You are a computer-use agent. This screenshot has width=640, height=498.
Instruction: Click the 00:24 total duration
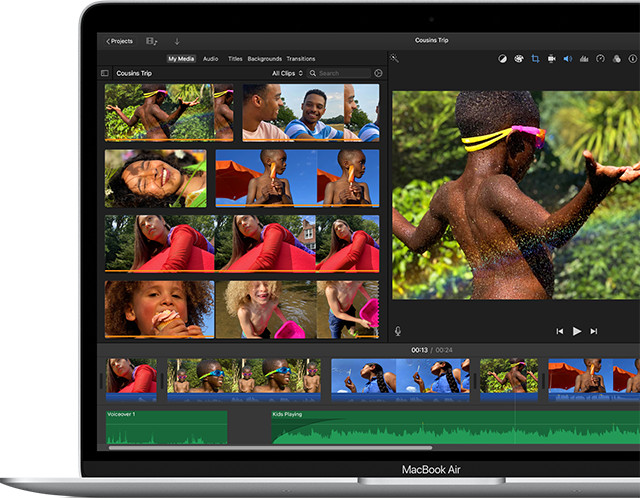pyautogui.click(x=444, y=350)
